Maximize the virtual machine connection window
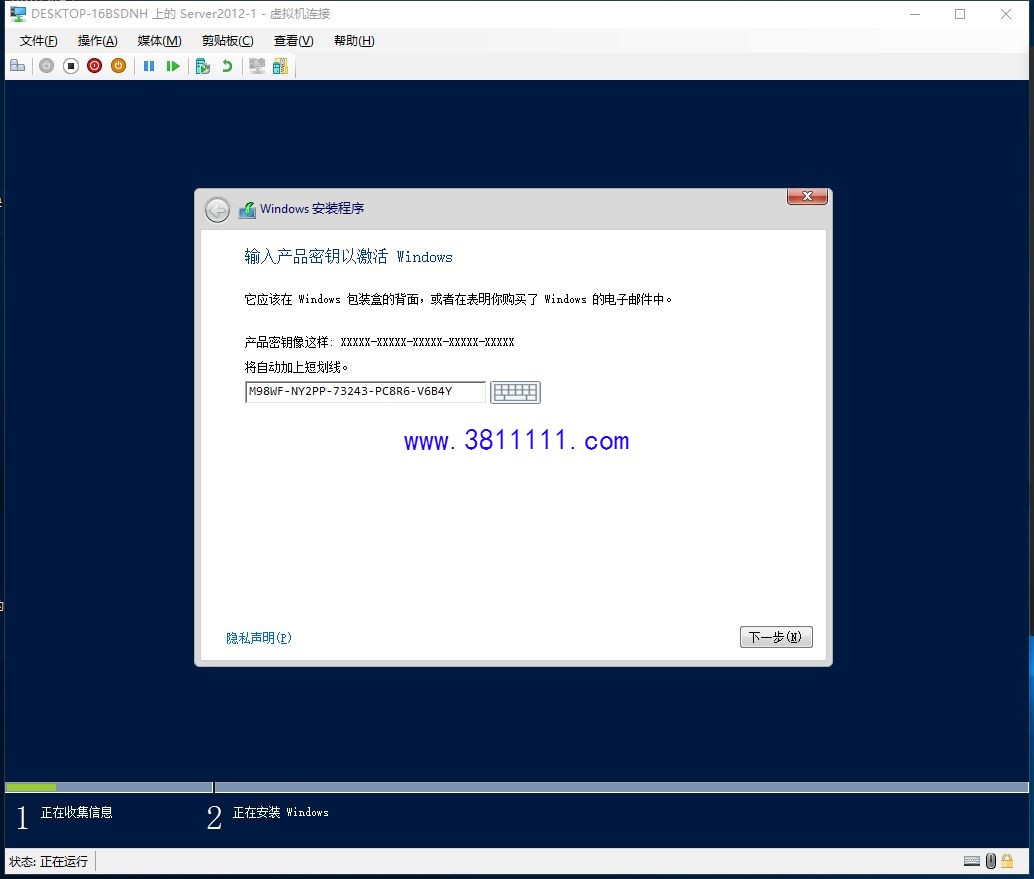This screenshot has height=879, width=1034. click(x=960, y=14)
